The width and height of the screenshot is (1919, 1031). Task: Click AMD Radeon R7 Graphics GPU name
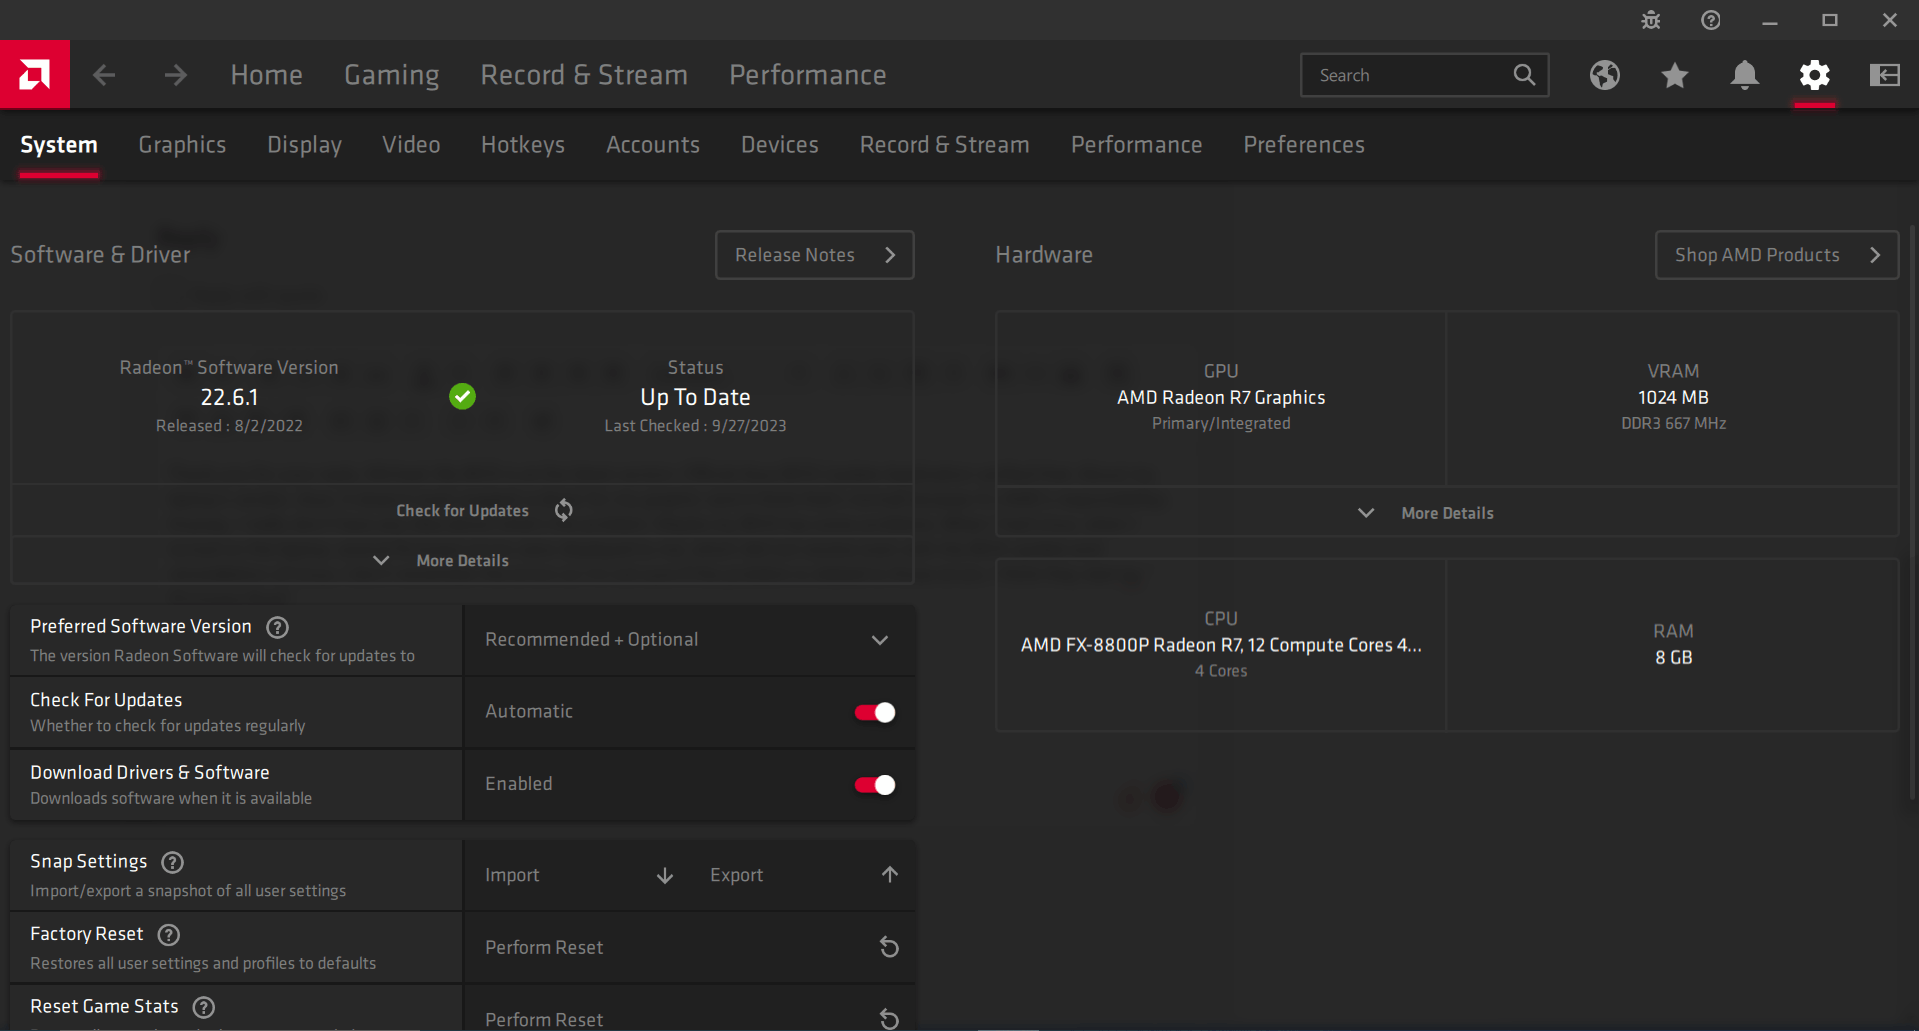point(1221,398)
